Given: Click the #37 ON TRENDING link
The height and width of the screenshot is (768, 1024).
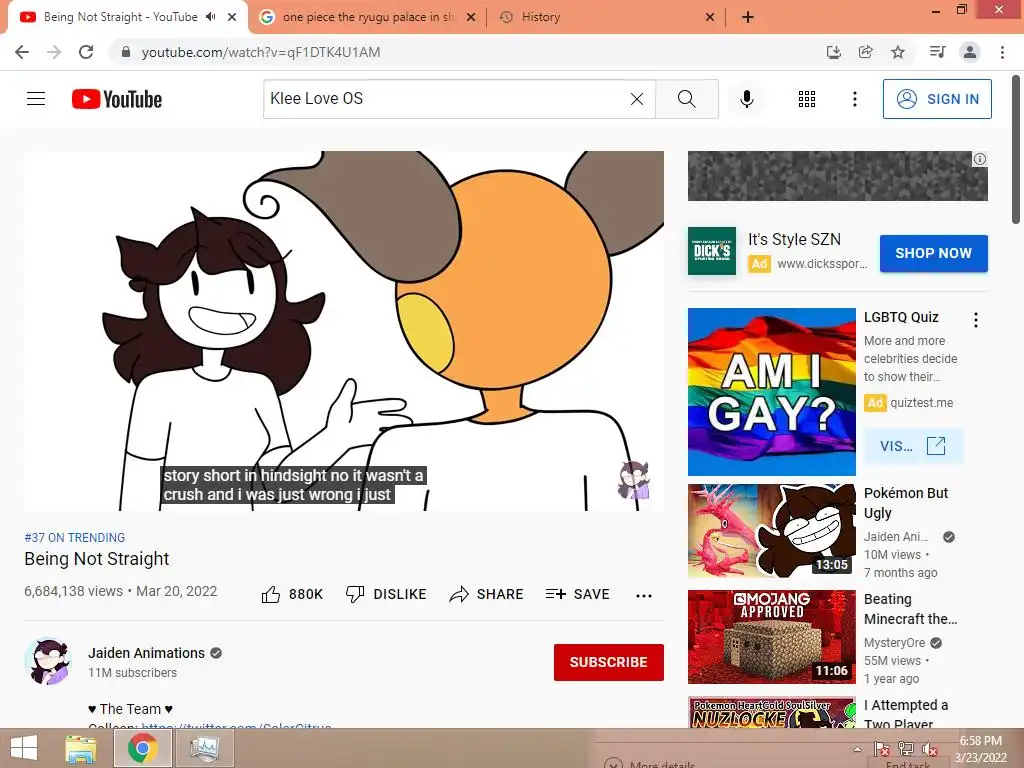Looking at the screenshot, I should tap(74, 537).
